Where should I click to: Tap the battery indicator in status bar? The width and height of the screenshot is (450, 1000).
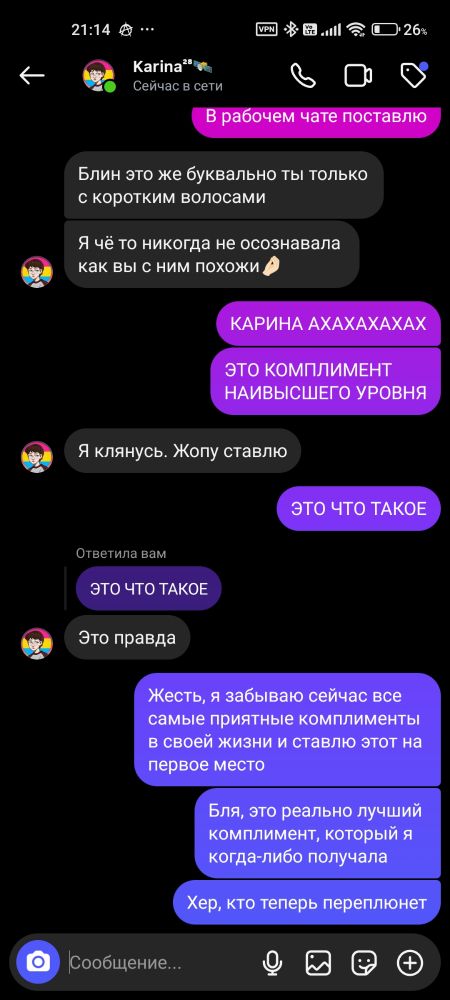tap(384, 29)
